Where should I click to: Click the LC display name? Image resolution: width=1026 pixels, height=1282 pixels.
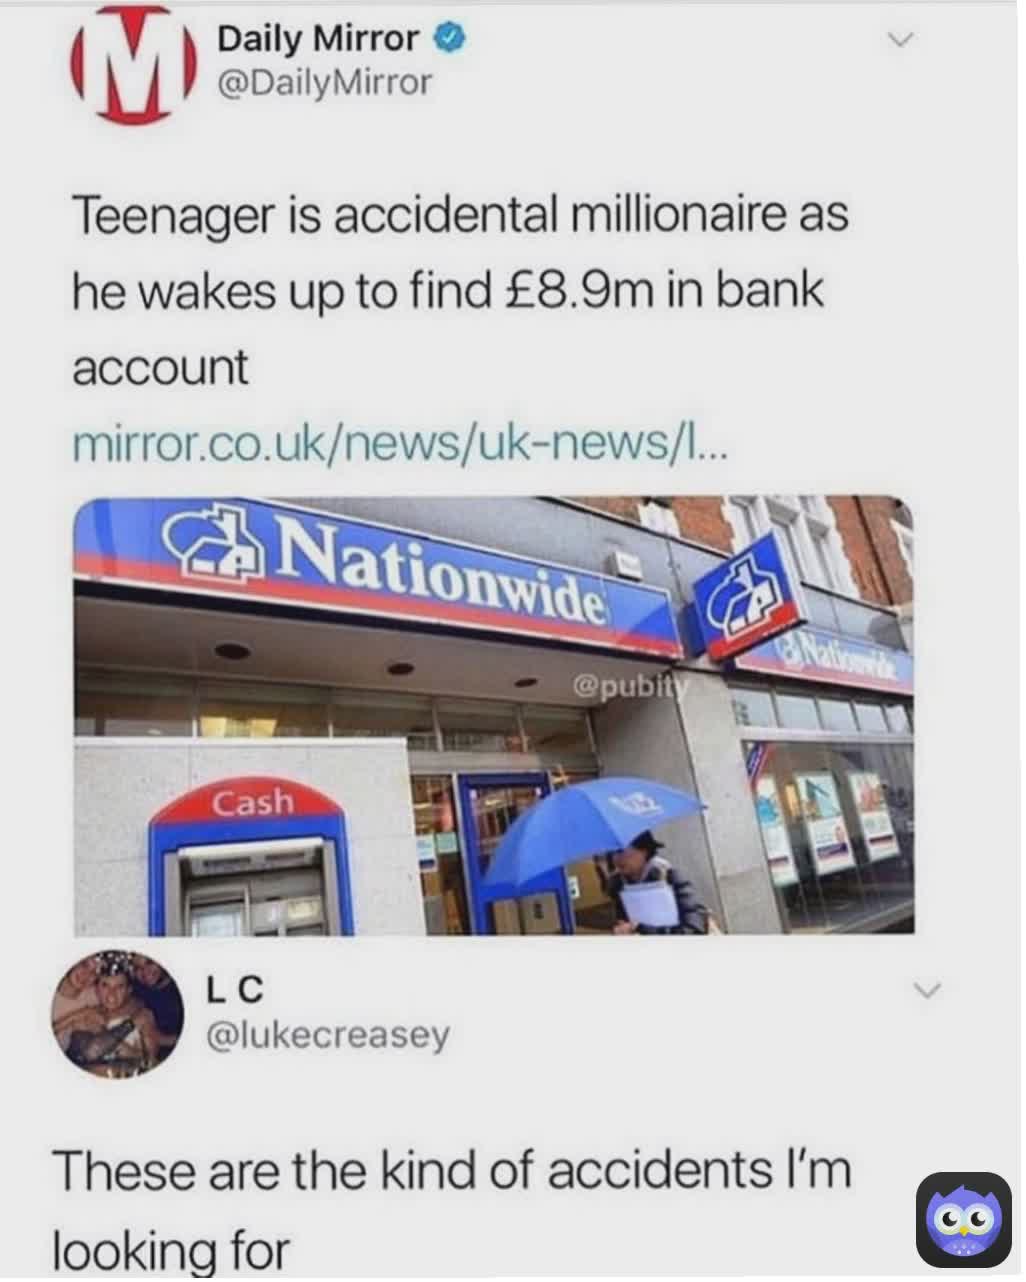[235, 990]
